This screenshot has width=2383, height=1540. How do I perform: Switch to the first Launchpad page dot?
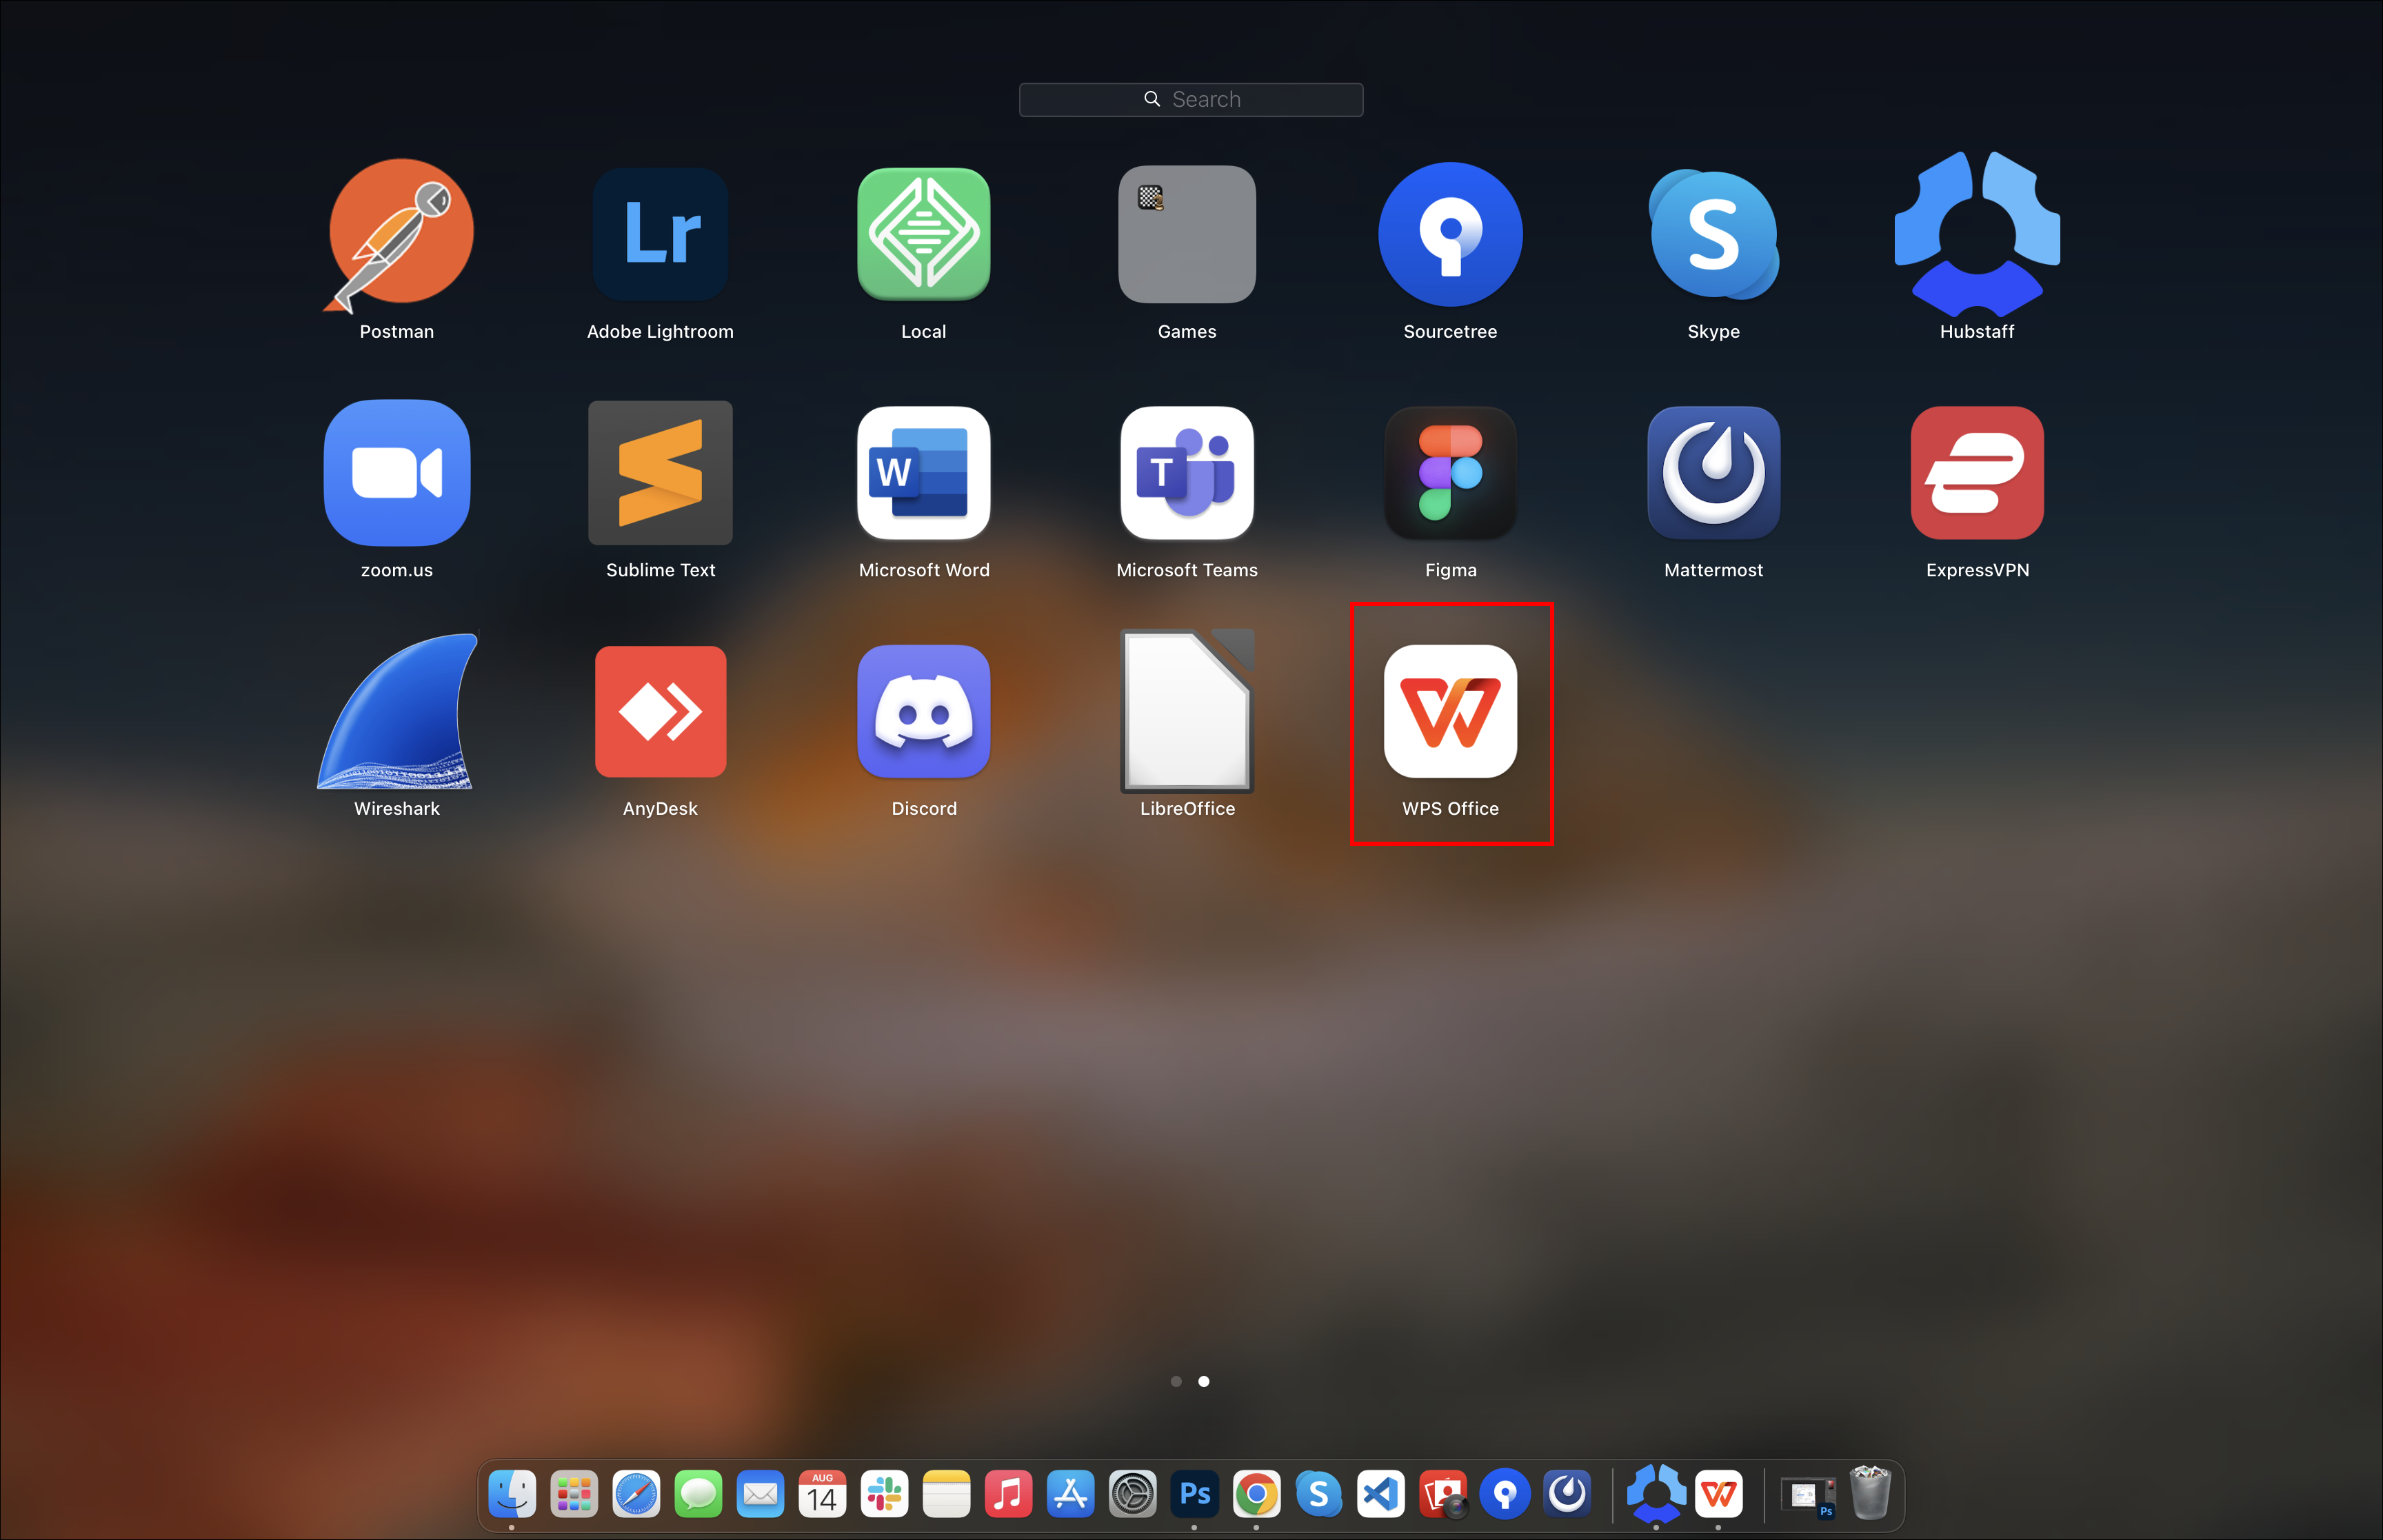(1176, 1381)
